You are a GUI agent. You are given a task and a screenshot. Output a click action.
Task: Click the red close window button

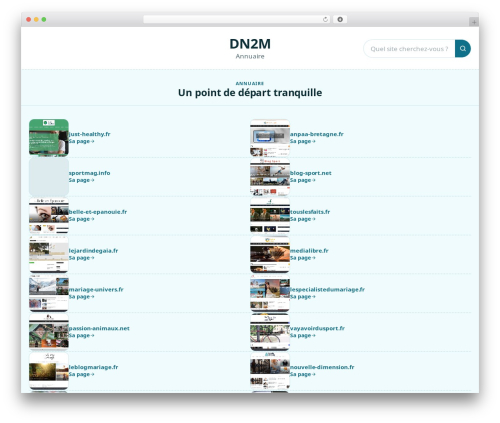click(x=29, y=20)
